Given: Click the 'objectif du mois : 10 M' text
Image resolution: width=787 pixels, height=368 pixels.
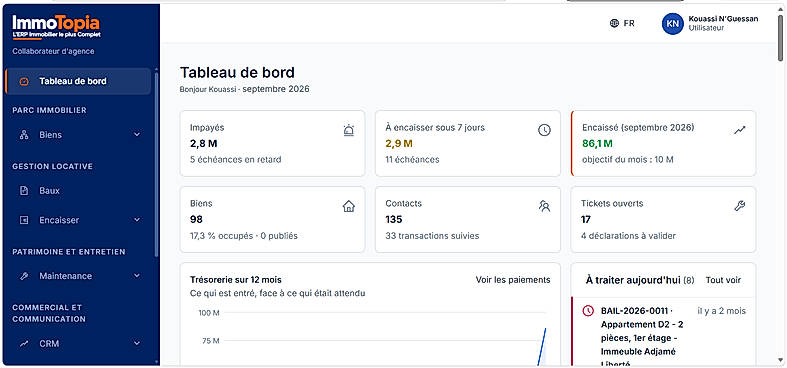Looking at the screenshot, I should click(x=627, y=160).
